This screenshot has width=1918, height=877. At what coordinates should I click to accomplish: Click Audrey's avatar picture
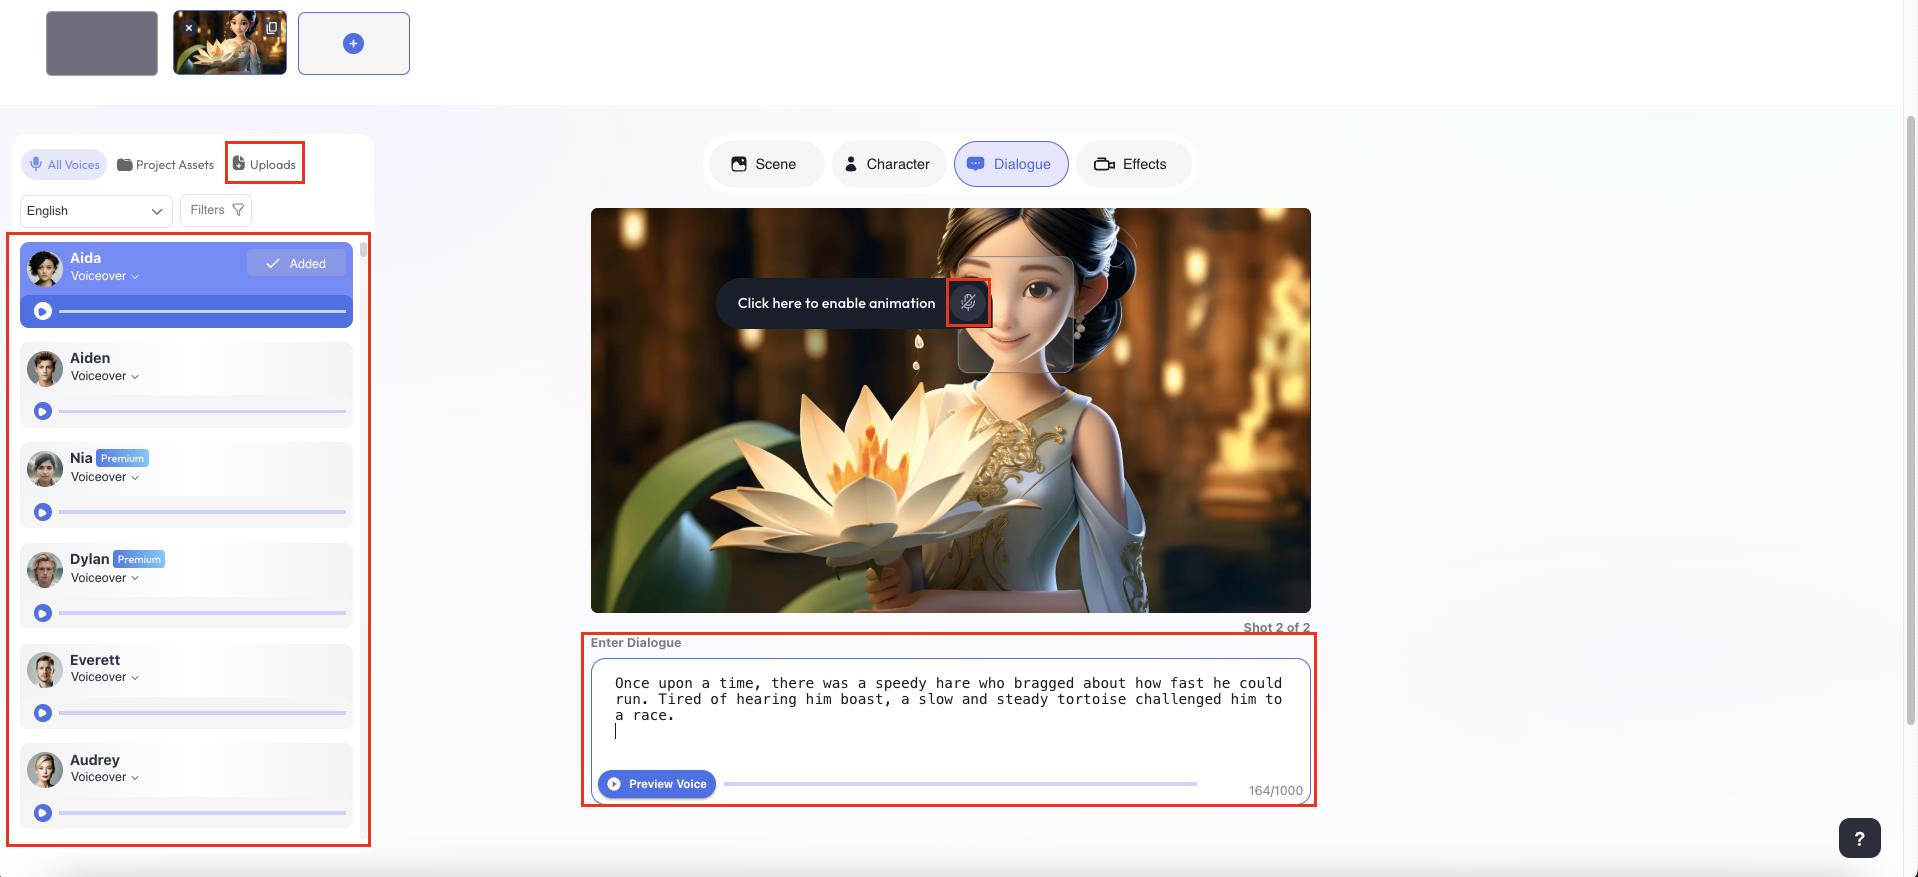(x=45, y=769)
